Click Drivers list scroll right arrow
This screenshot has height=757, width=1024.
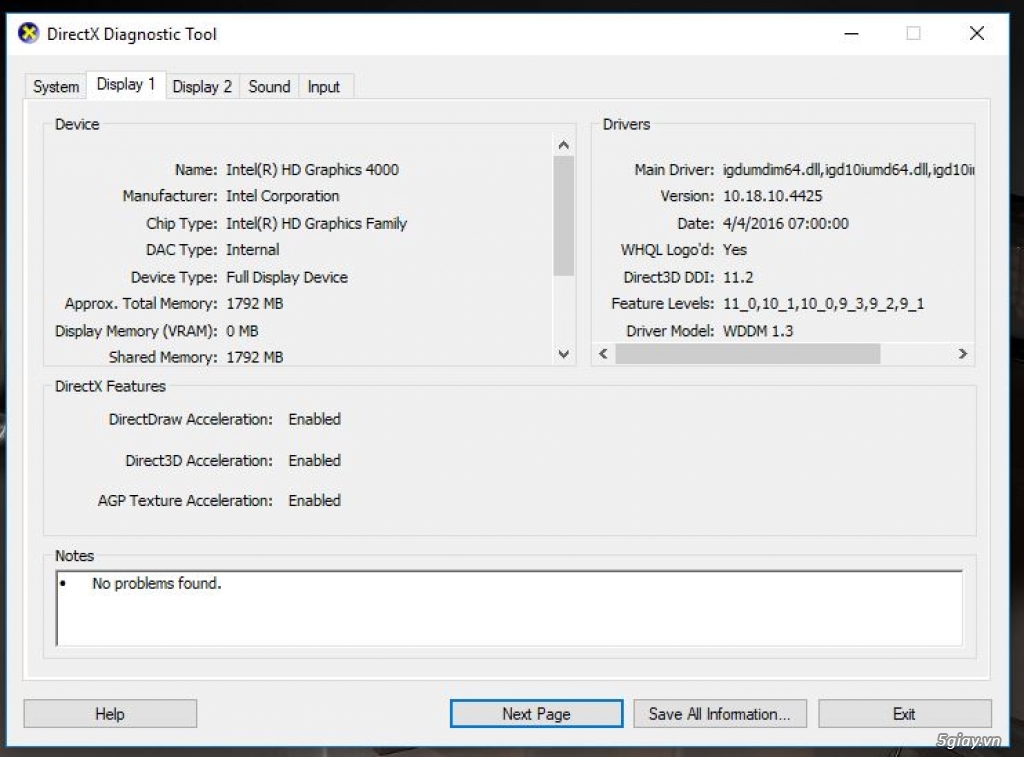pos(963,354)
